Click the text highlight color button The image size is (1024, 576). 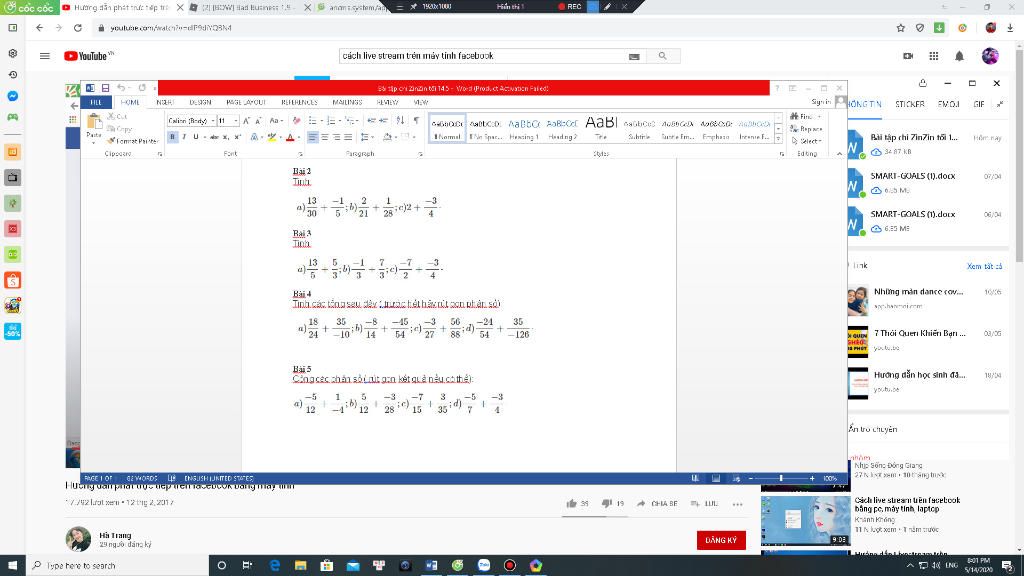(272, 137)
